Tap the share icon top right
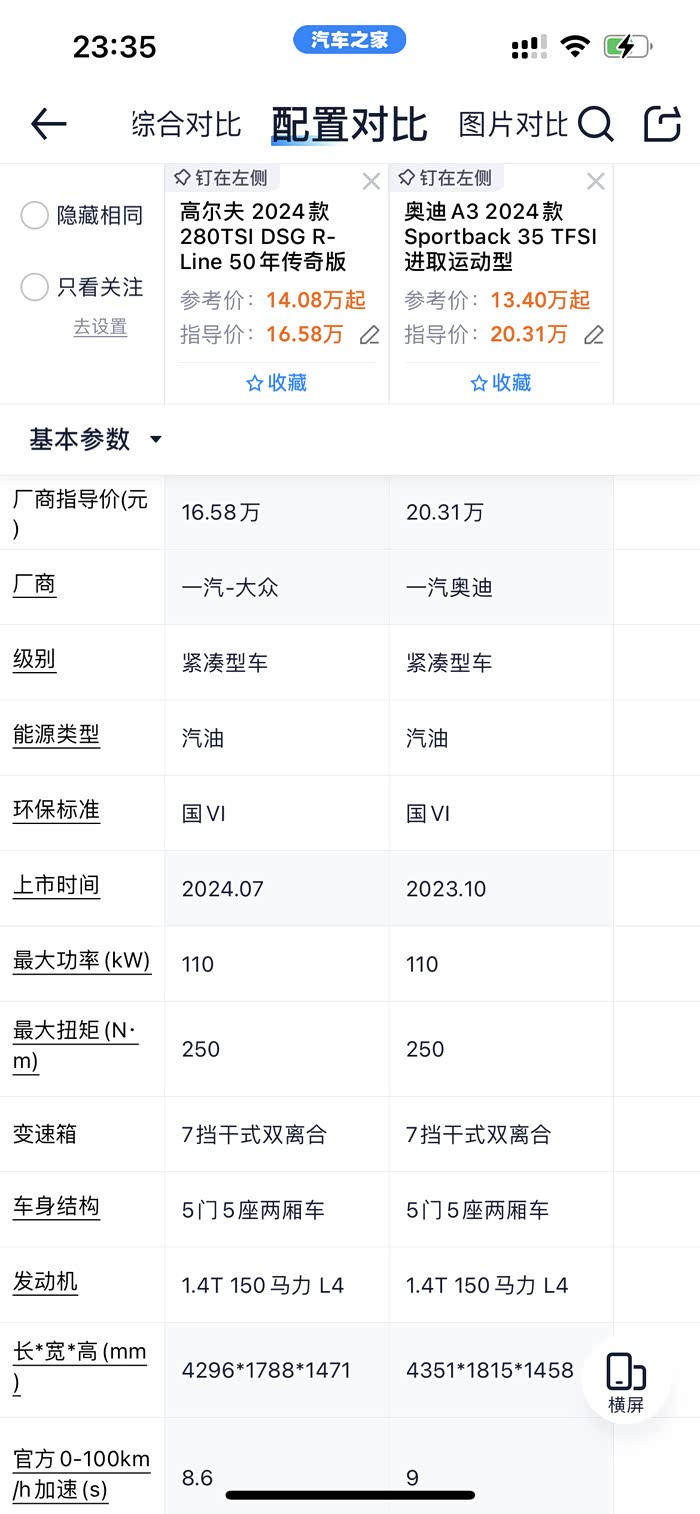700x1514 pixels. pos(662,124)
